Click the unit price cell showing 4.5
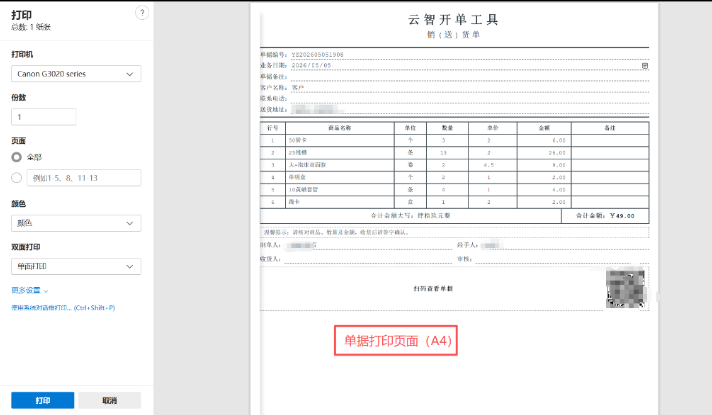The height and width of the screenshot is (415, 712). [x=489, y=165]
